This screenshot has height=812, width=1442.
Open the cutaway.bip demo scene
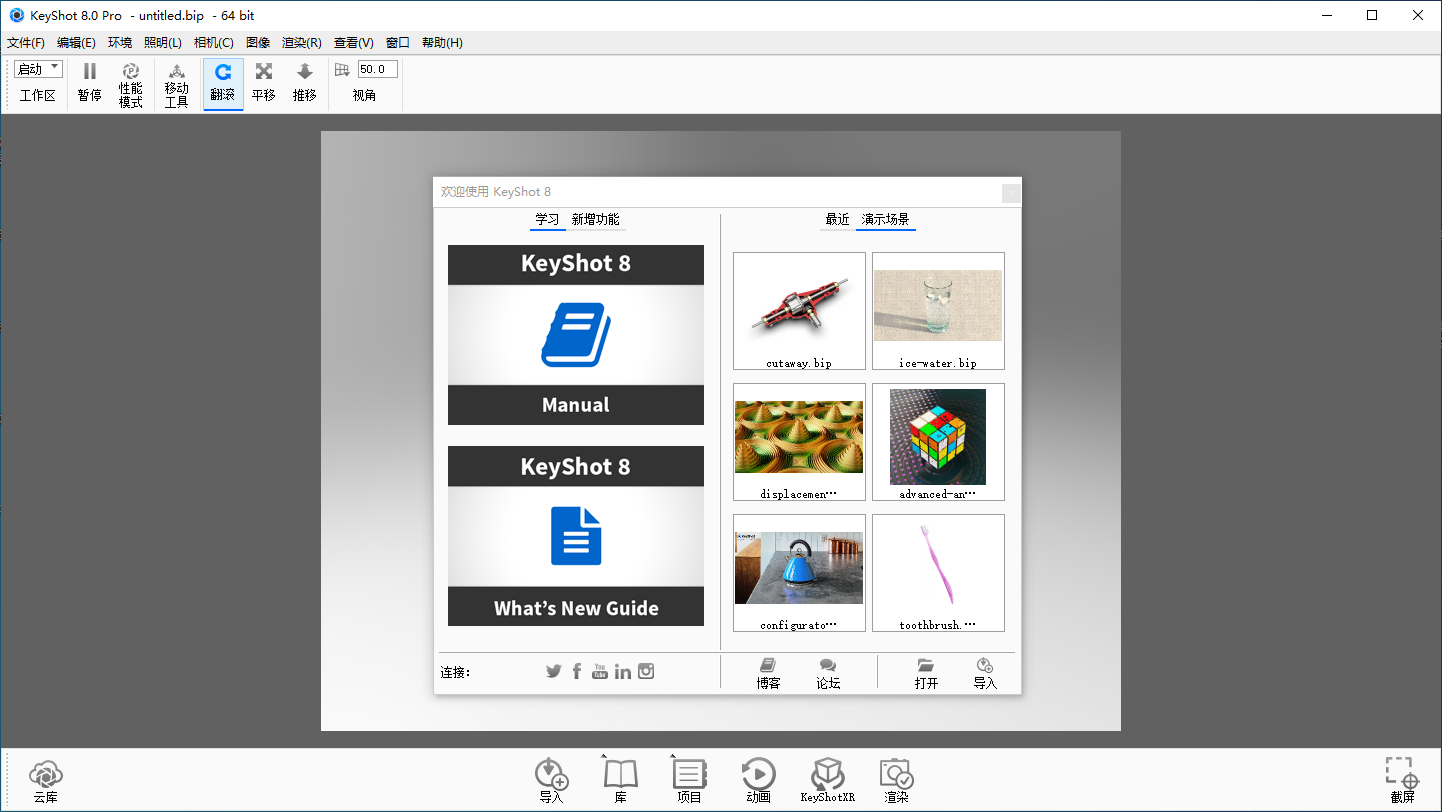pos(799,311)
